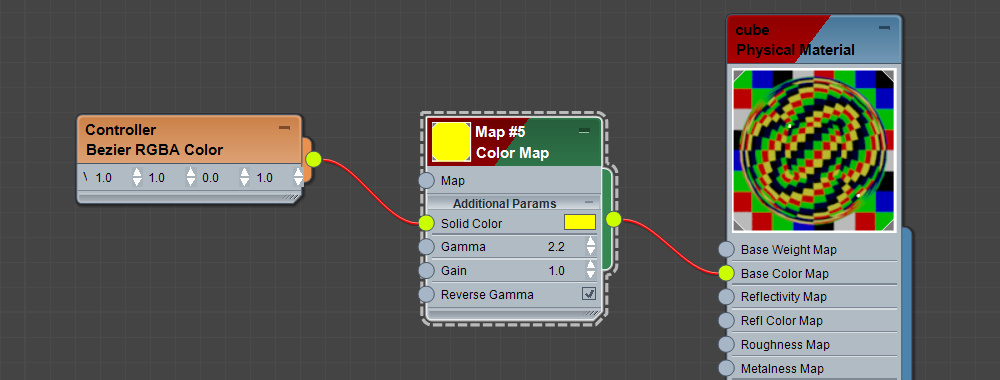Click the Gain input socket

426,270
